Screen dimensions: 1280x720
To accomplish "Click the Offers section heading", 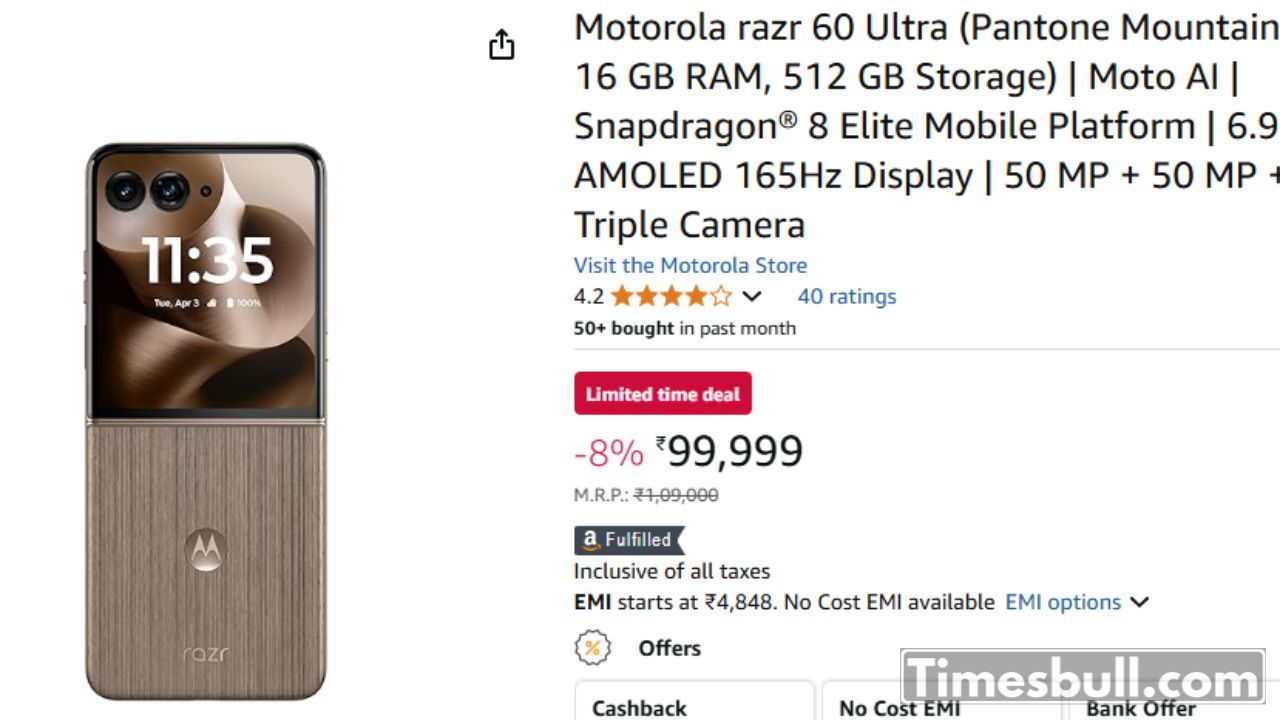I will [669, 648].
